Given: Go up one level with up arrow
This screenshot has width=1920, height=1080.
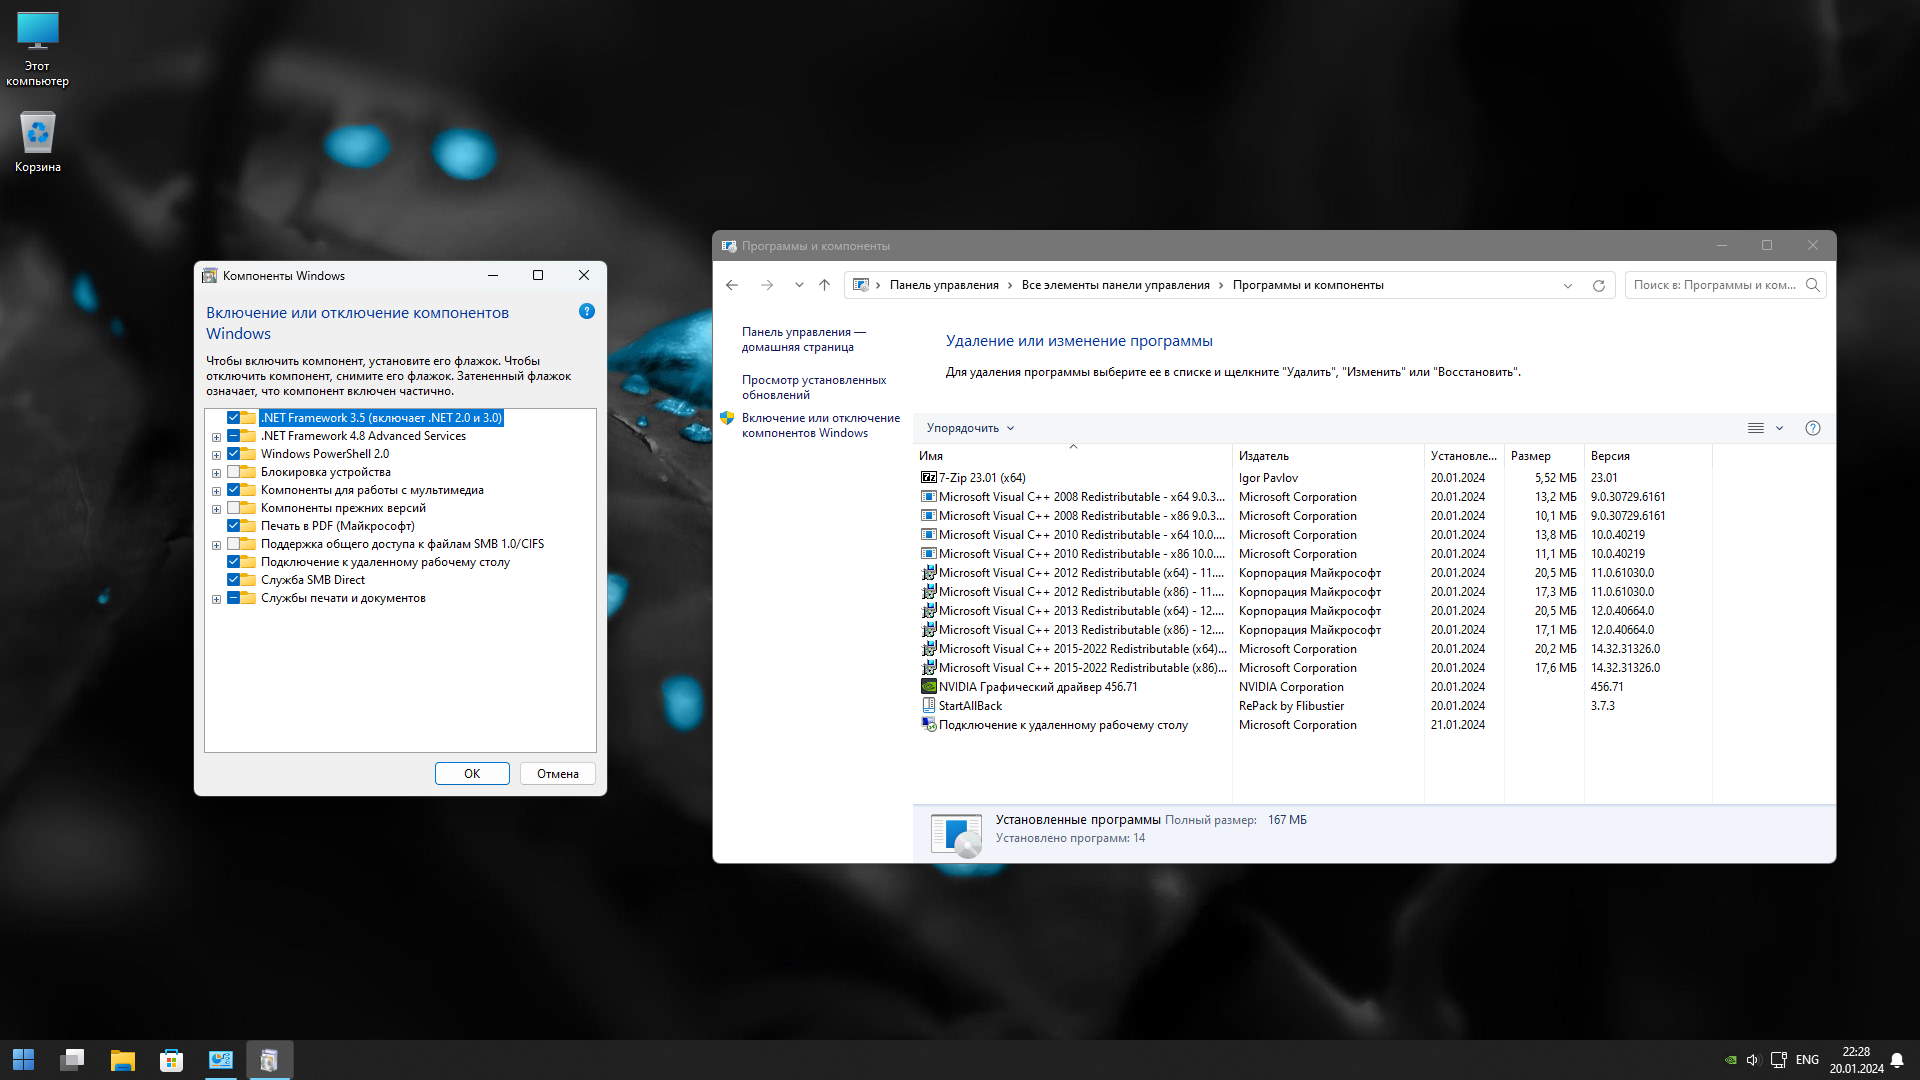Looking at the screenshot, I should [x=824, y=285].
